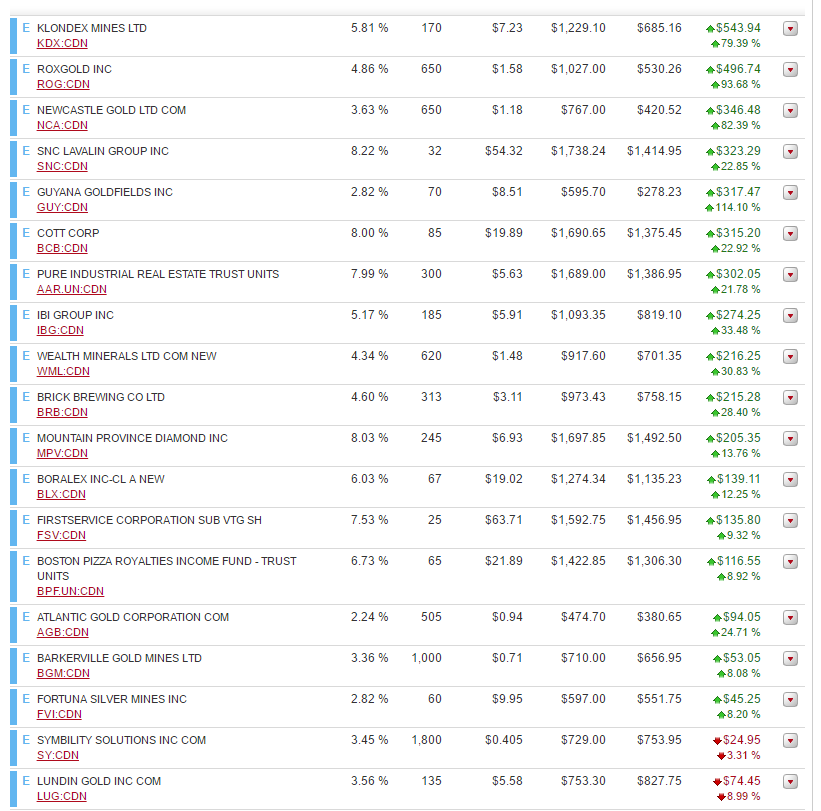Click the green up arrow beside $543.94 gain
This screenshot has height=811, width=821.
pos(710,29)
